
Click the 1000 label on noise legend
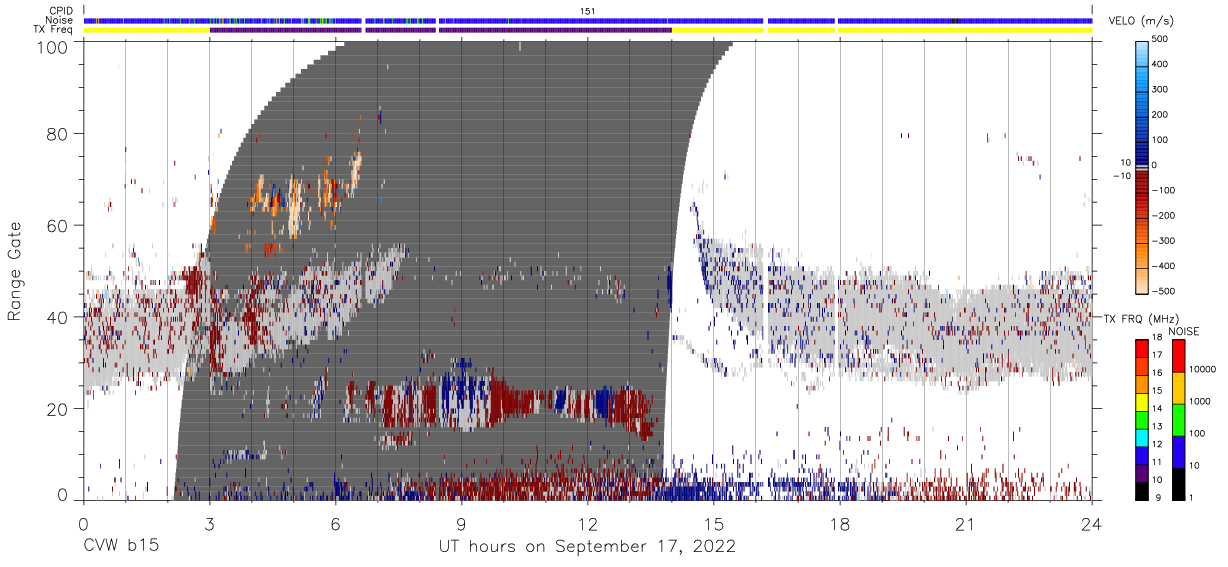(x=1198, y=401)
